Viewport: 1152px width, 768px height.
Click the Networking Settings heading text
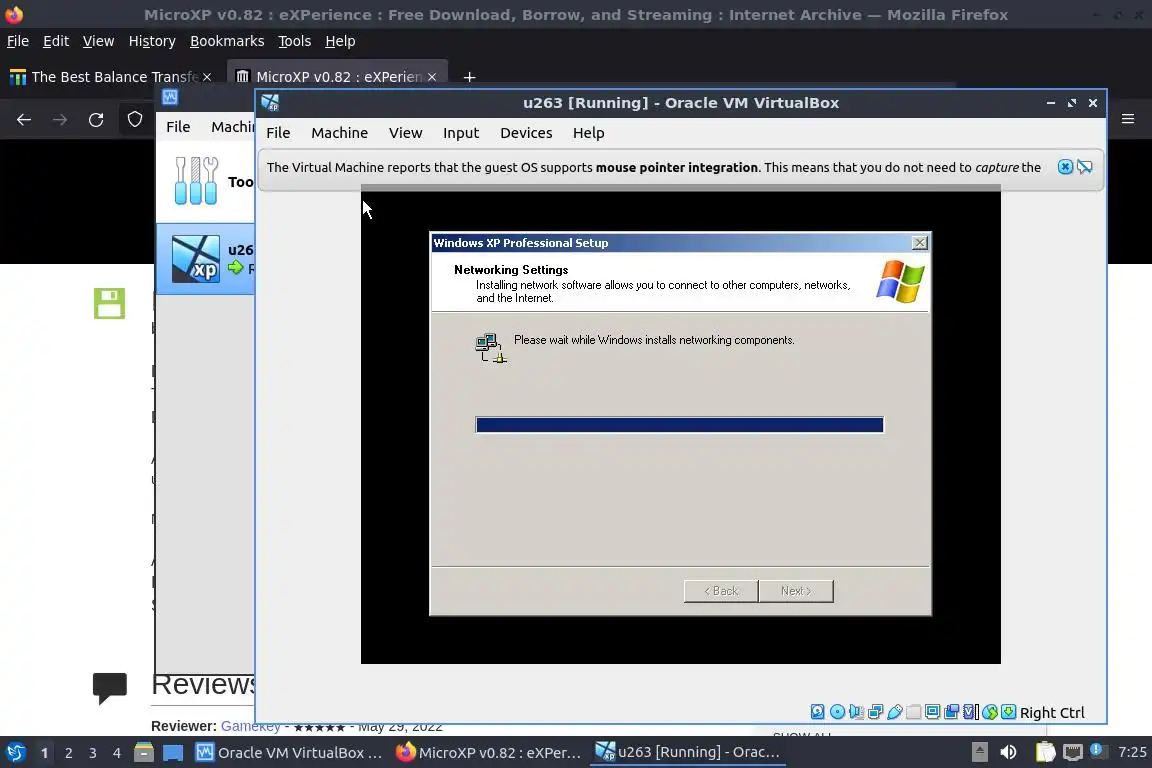point(511,270)
